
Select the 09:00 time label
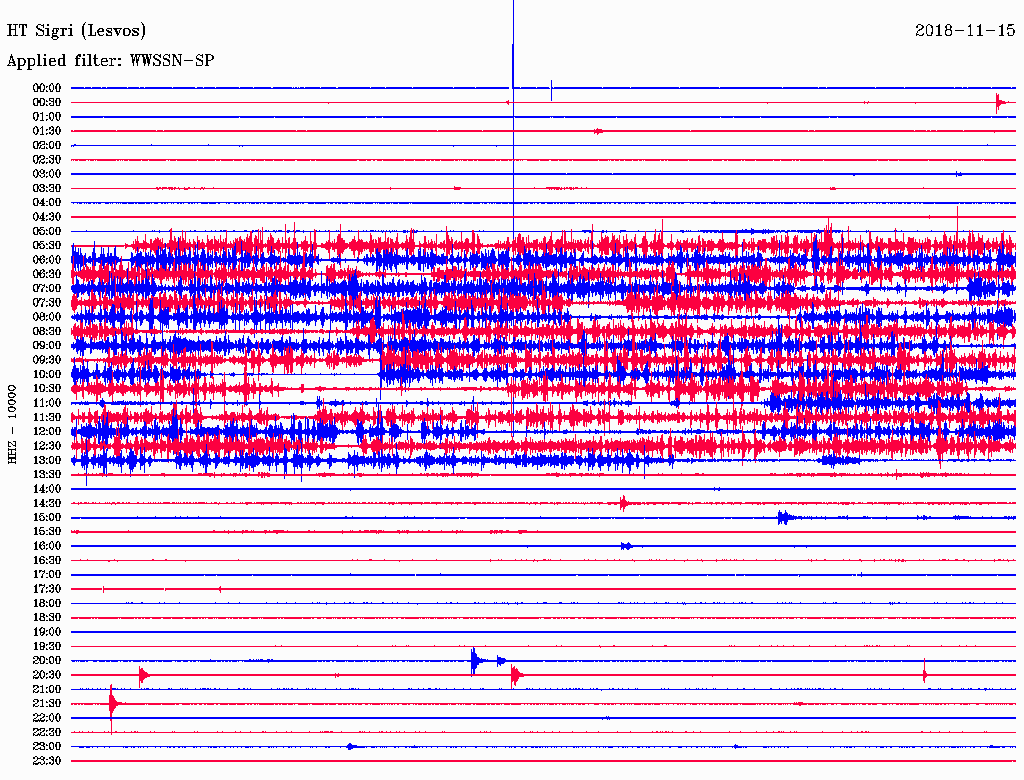pos(47,346)
